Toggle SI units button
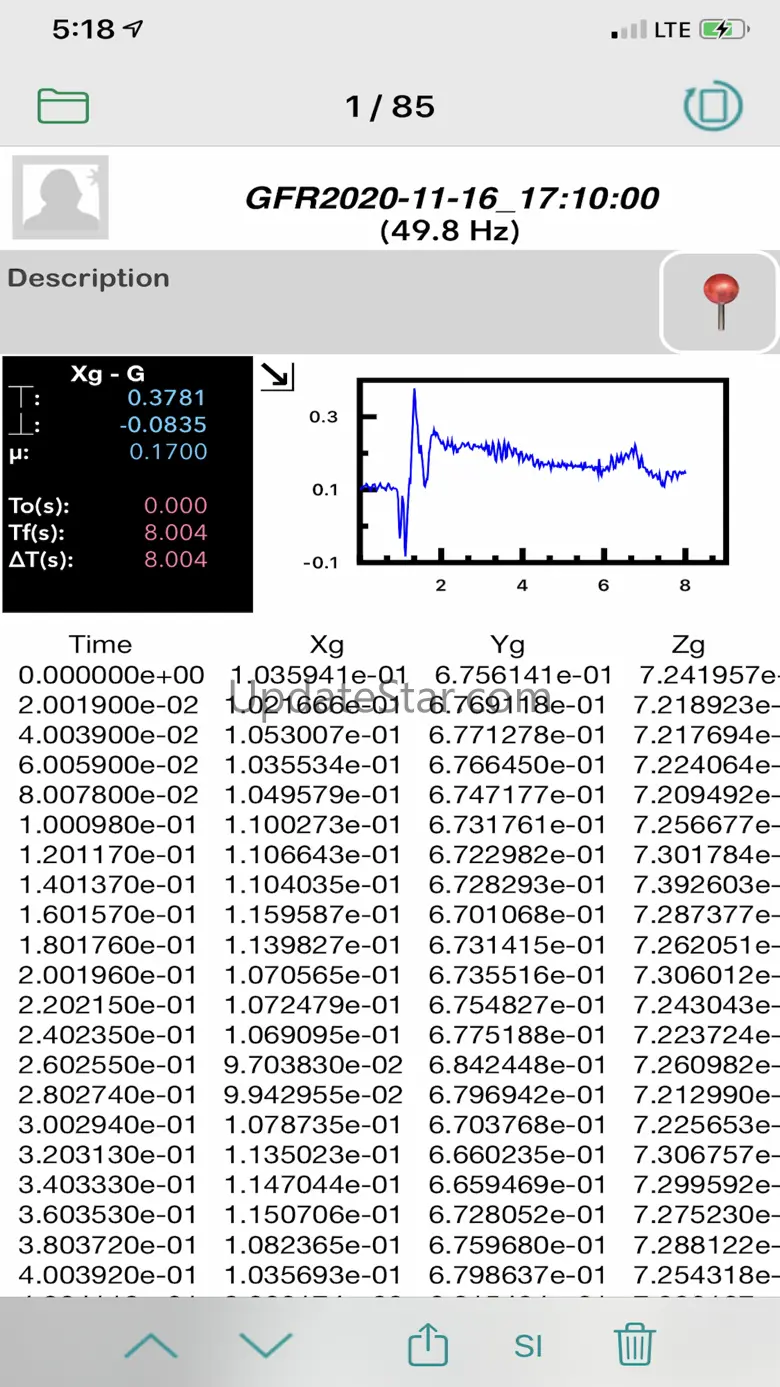Image resolution: width=780 pixels, height=1387 pixels. click(x=528, y=1346)
